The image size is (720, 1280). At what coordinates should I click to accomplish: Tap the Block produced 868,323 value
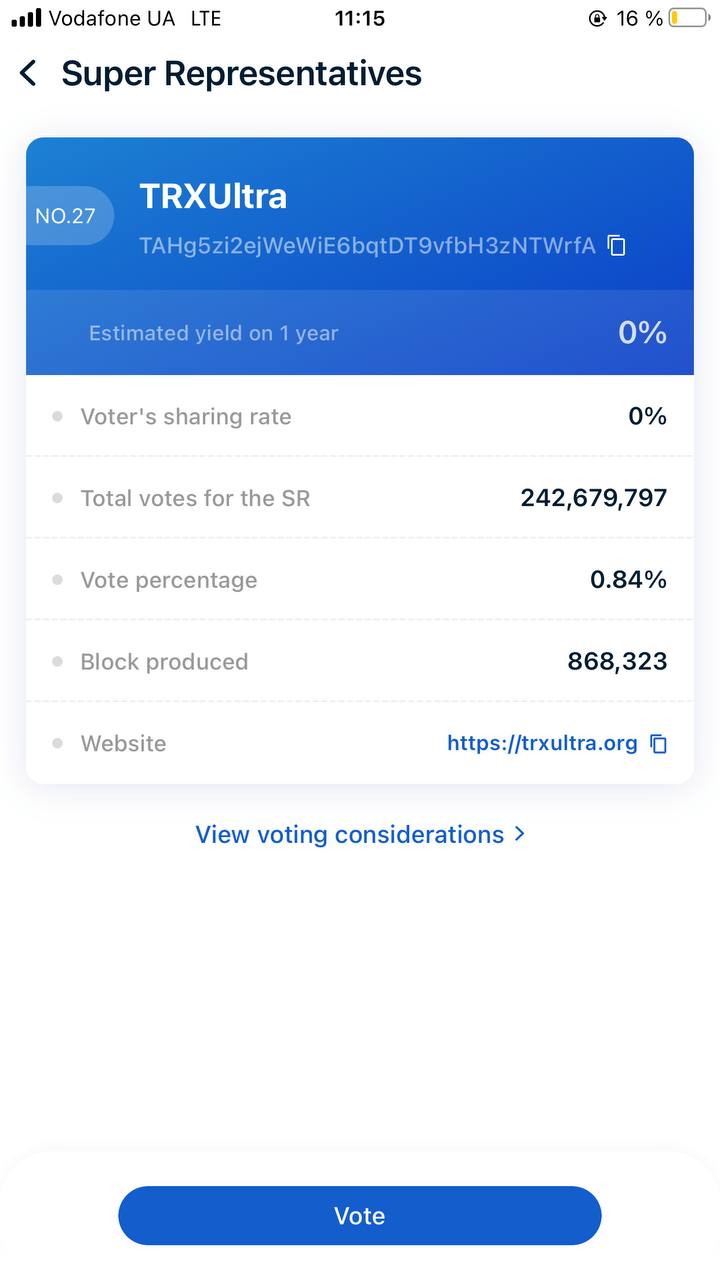(617, 661)
